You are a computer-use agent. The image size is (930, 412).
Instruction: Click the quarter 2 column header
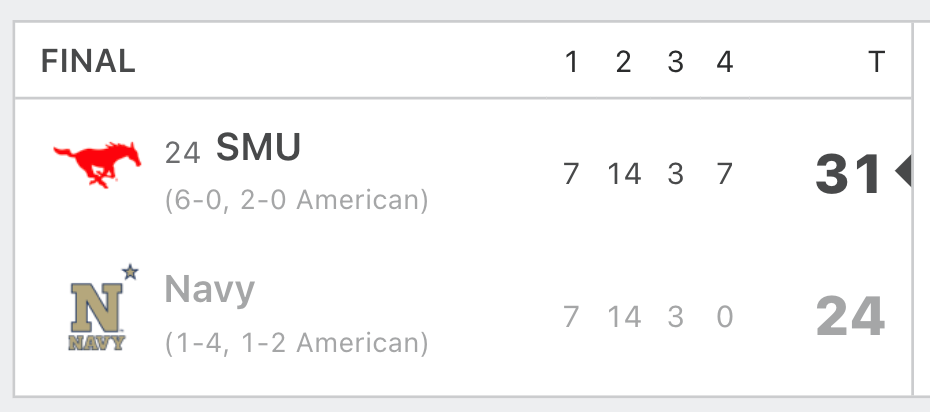[623, 62]
